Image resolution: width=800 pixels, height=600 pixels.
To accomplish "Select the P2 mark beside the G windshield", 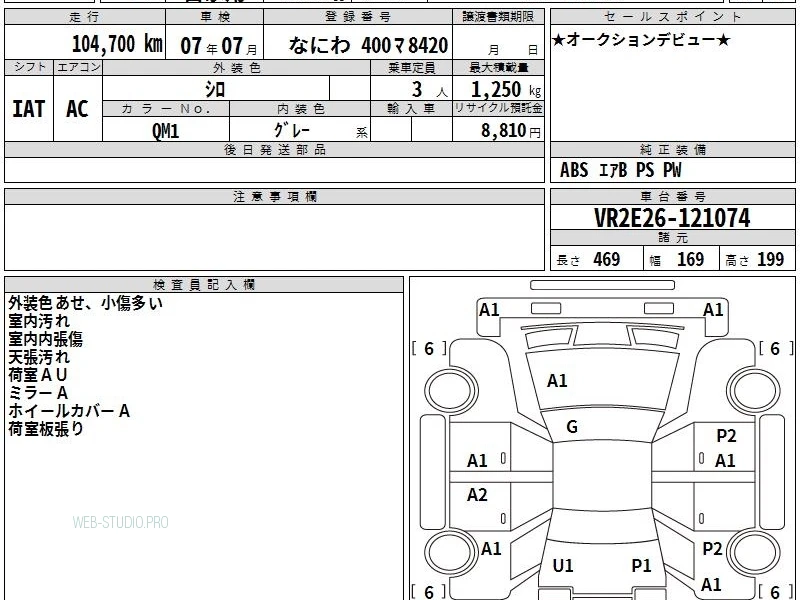I will click(x=727, y=436).
